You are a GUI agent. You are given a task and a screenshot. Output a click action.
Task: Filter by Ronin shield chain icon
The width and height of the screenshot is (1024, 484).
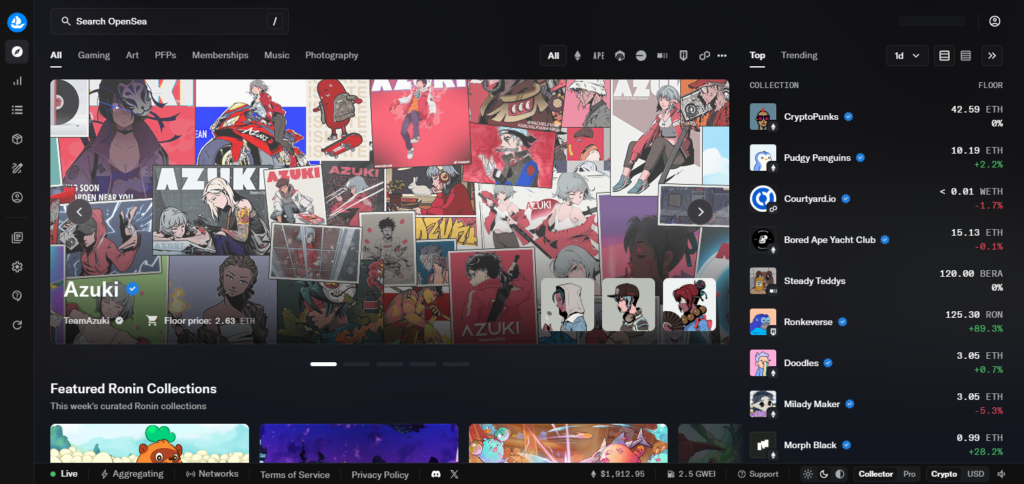(682, 56)
